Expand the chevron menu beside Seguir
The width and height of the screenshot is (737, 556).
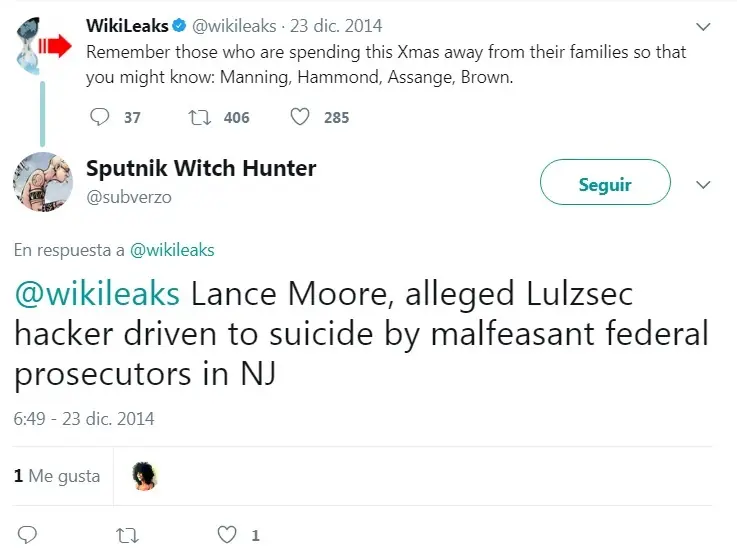pos(702,185)
